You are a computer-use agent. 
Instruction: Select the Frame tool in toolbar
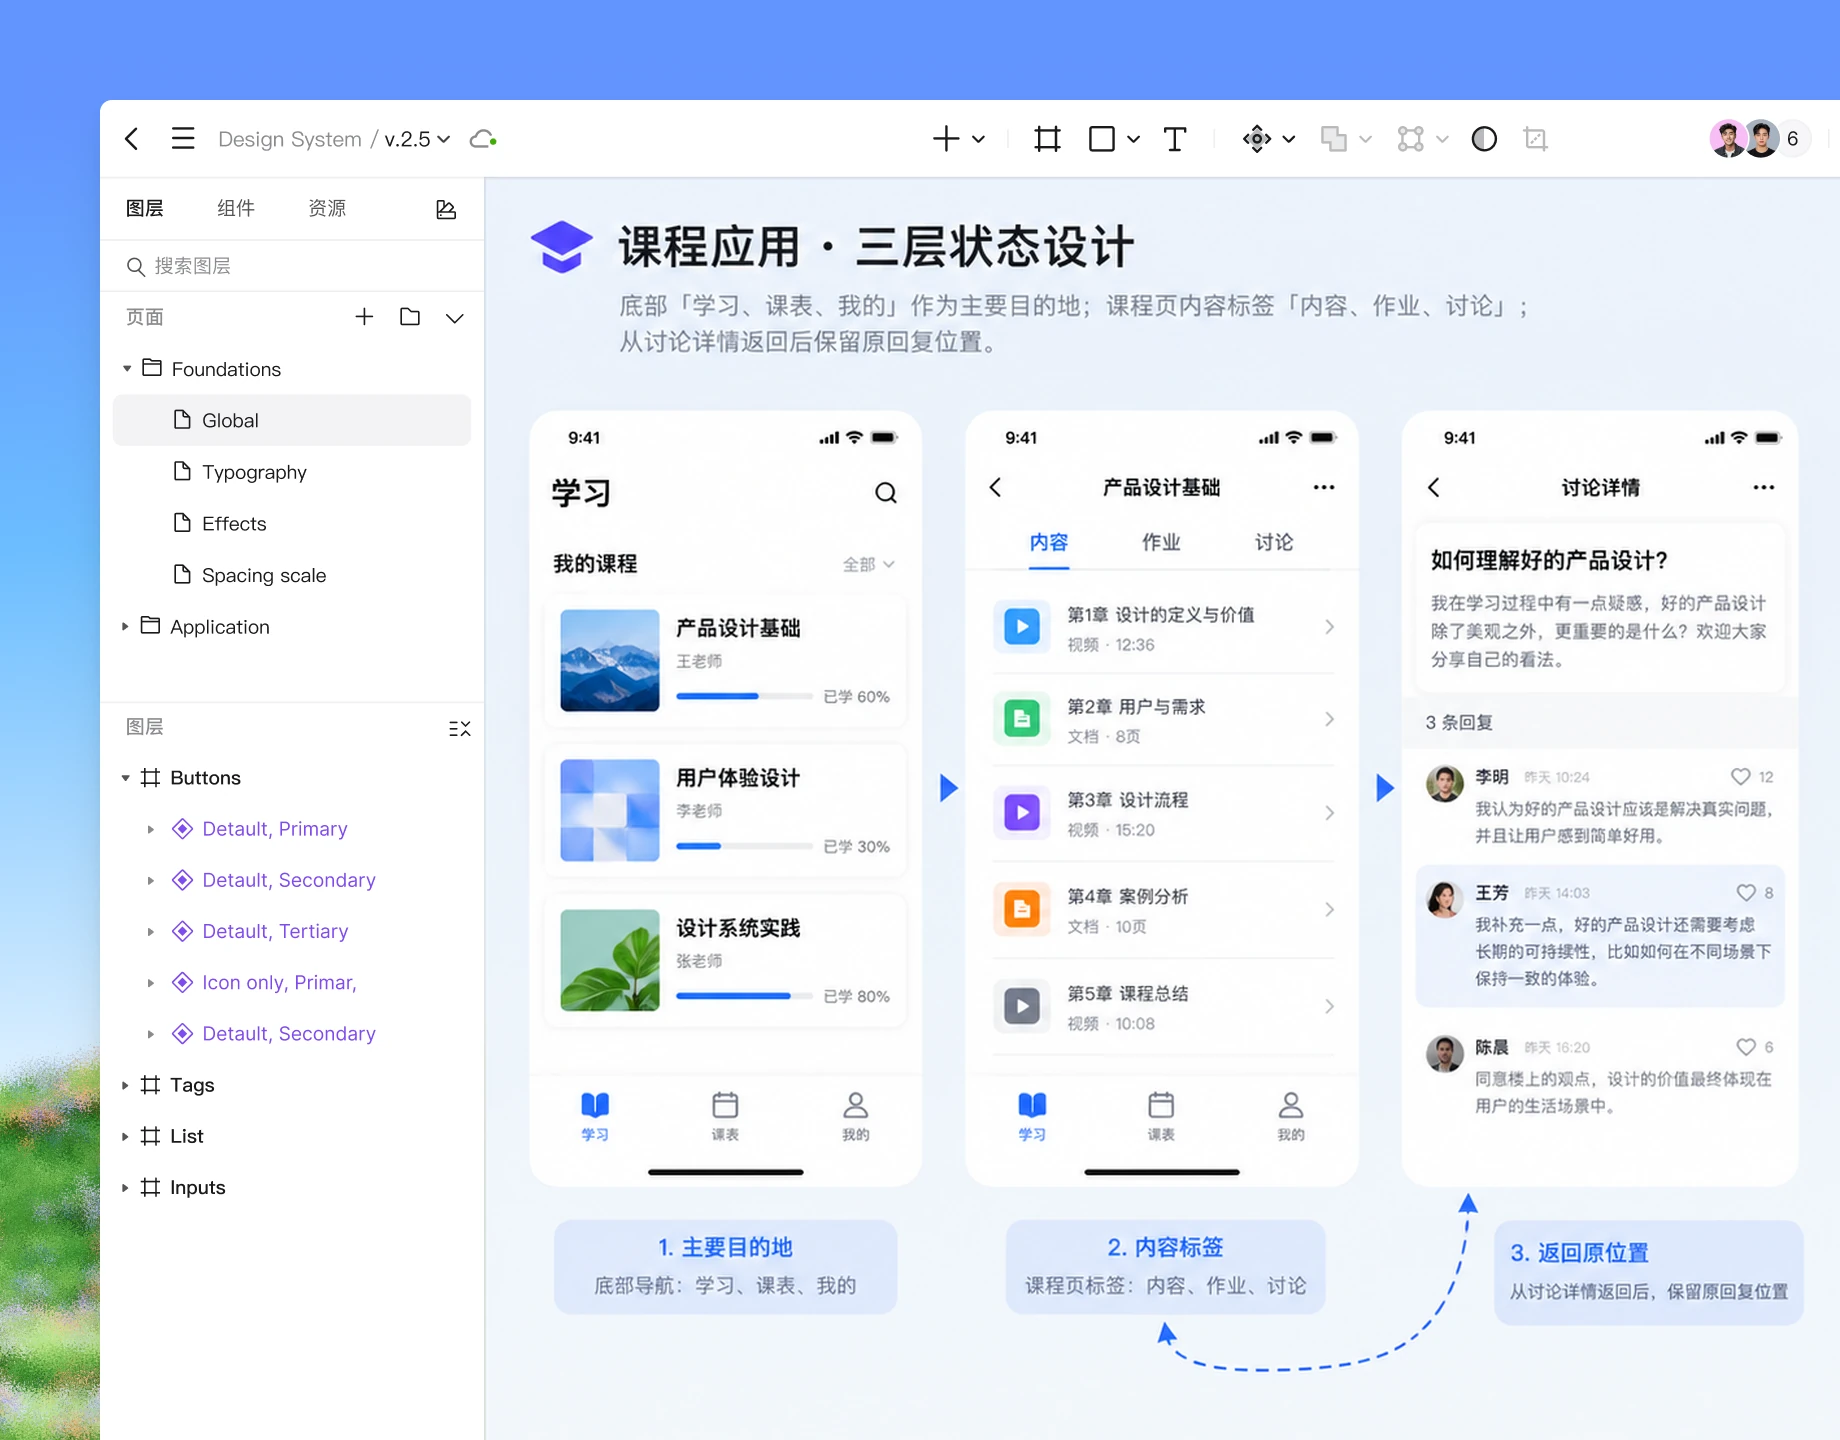[x=1047, y=139]
